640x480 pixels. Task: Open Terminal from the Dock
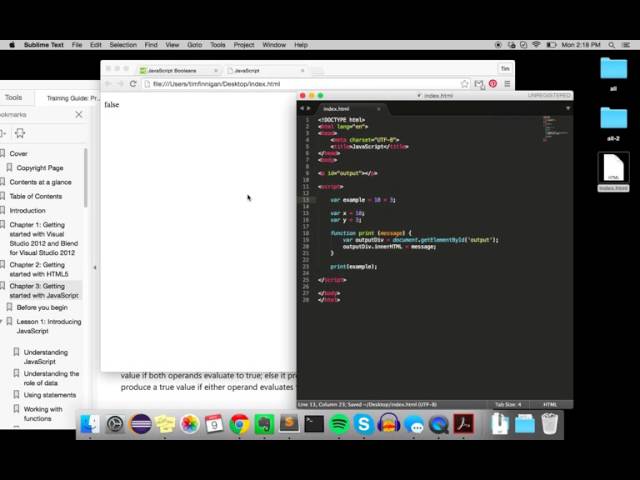point(314,424)
